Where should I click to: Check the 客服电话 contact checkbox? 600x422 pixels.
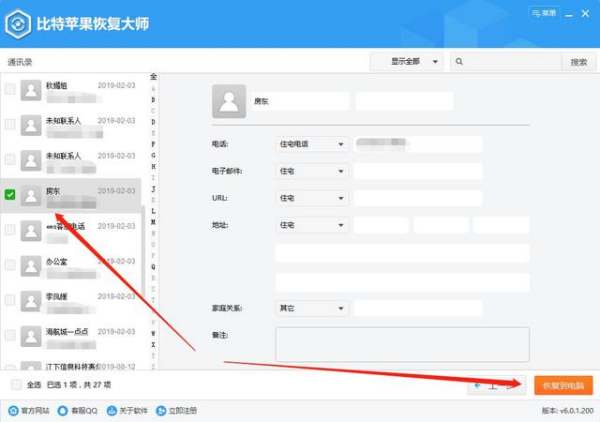10,230
